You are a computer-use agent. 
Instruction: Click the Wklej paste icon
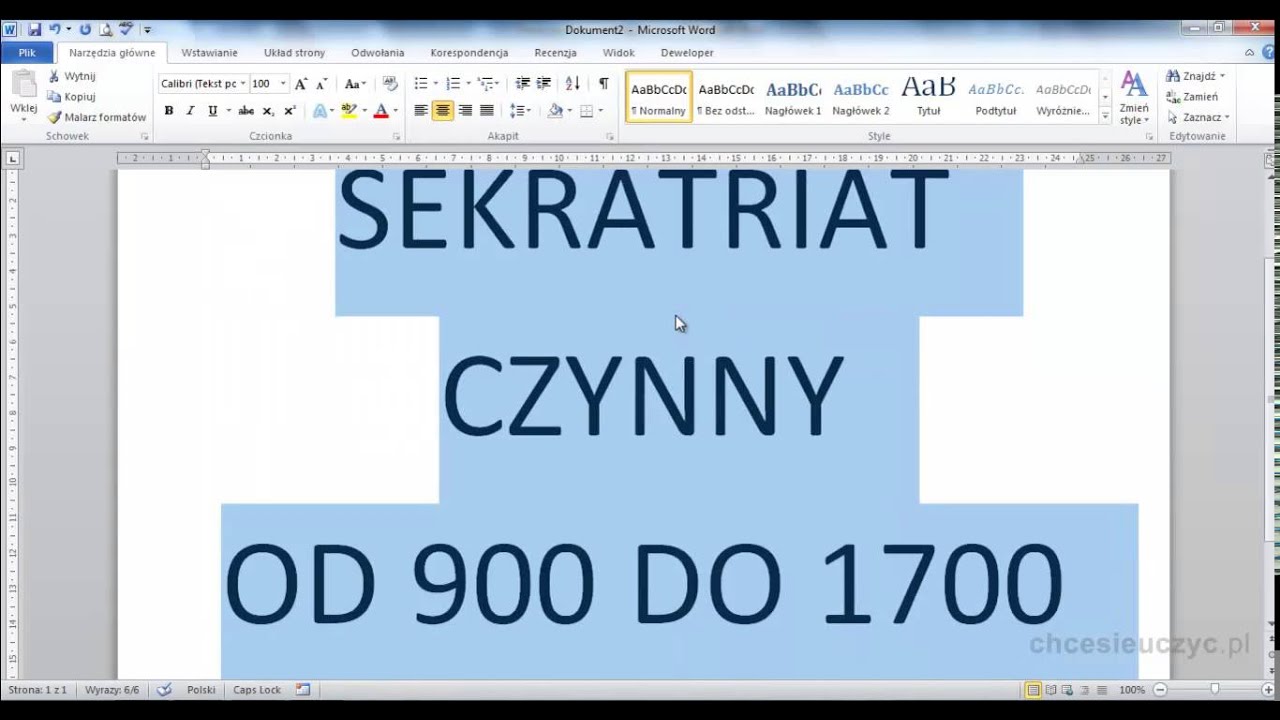pyautogui.click(x=23, y=84)
